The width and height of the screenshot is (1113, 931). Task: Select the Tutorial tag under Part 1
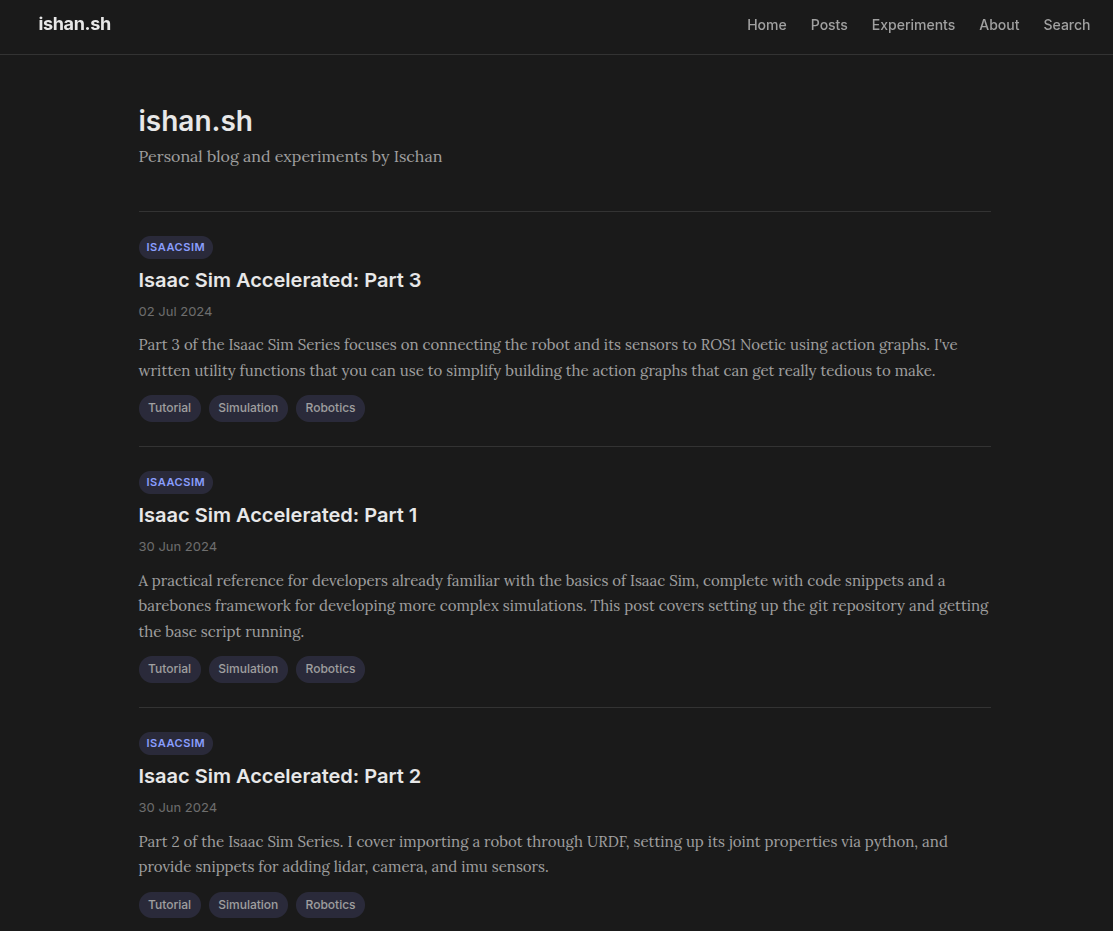point(170,669)
